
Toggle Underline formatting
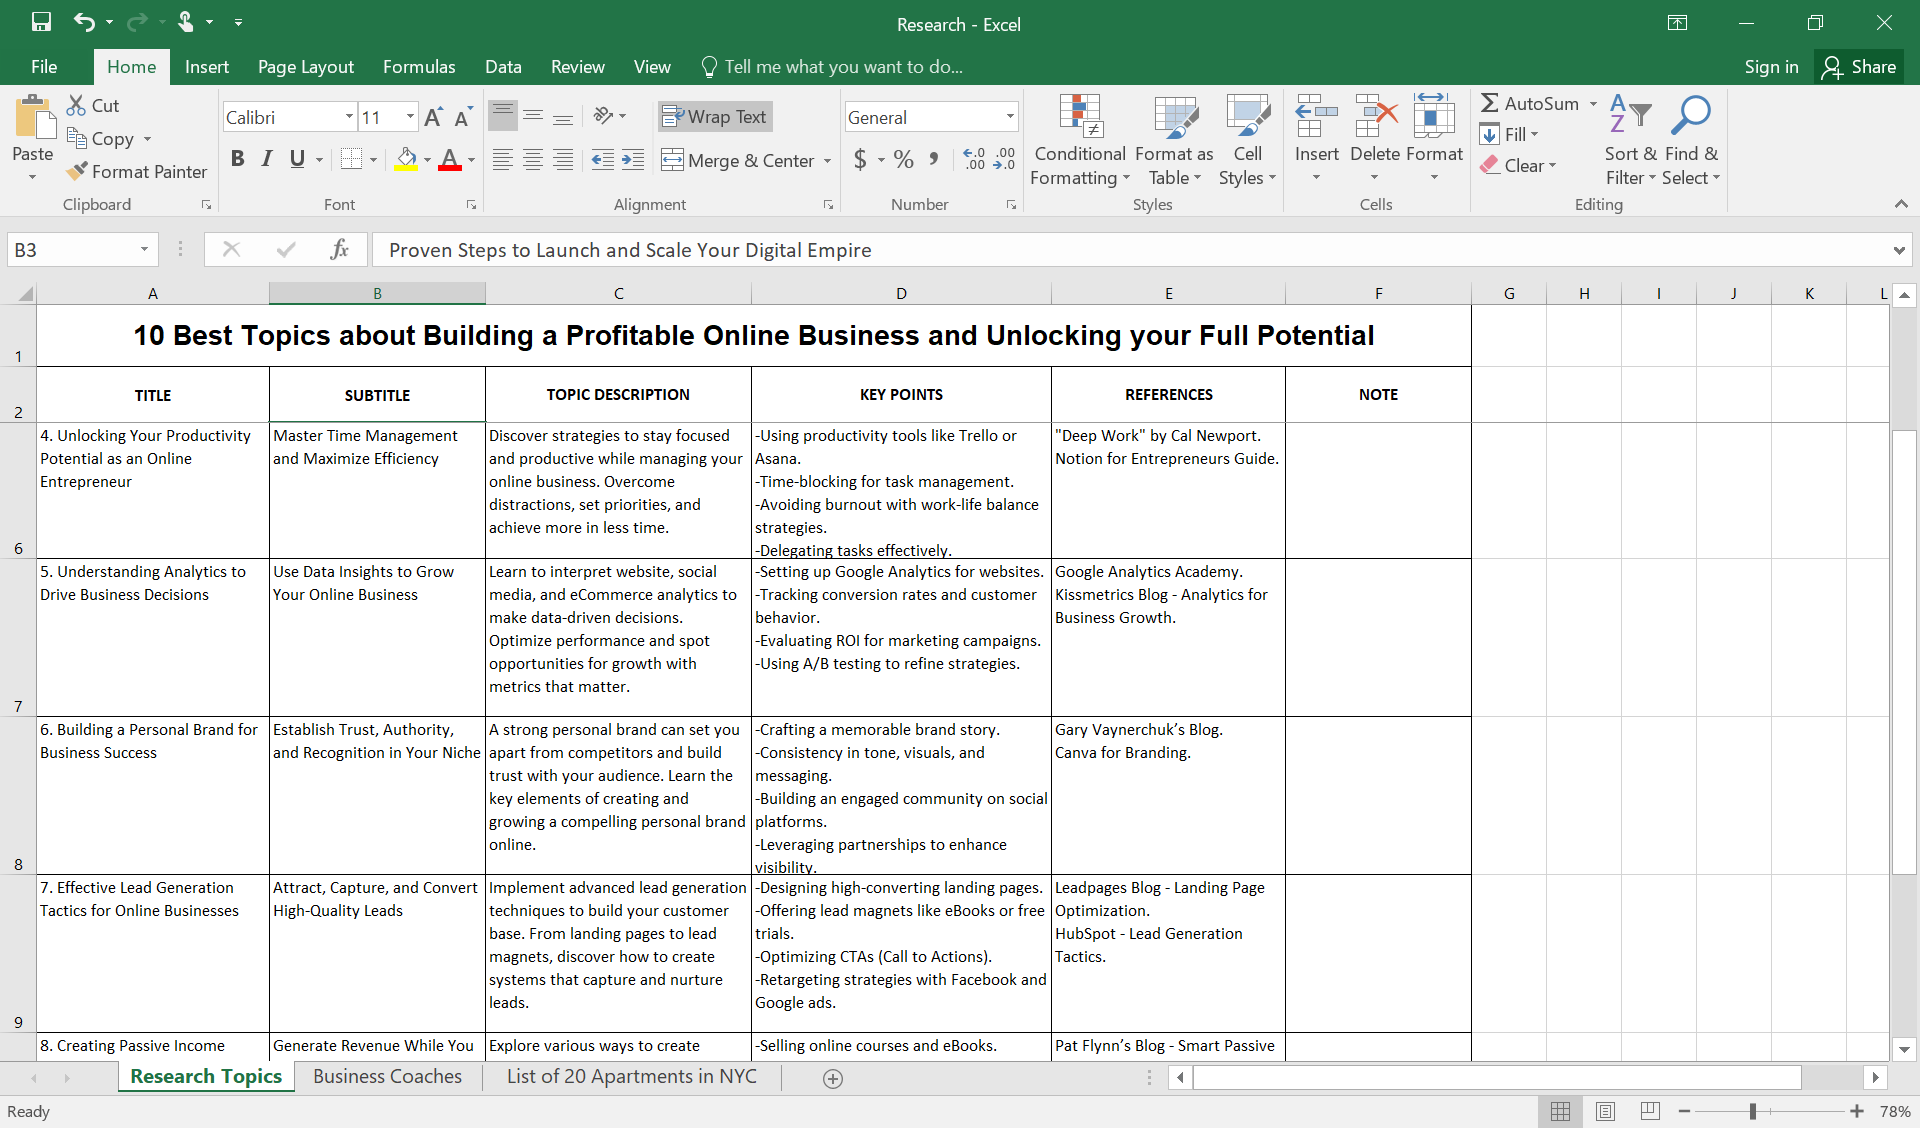click(x=297, y=159)
